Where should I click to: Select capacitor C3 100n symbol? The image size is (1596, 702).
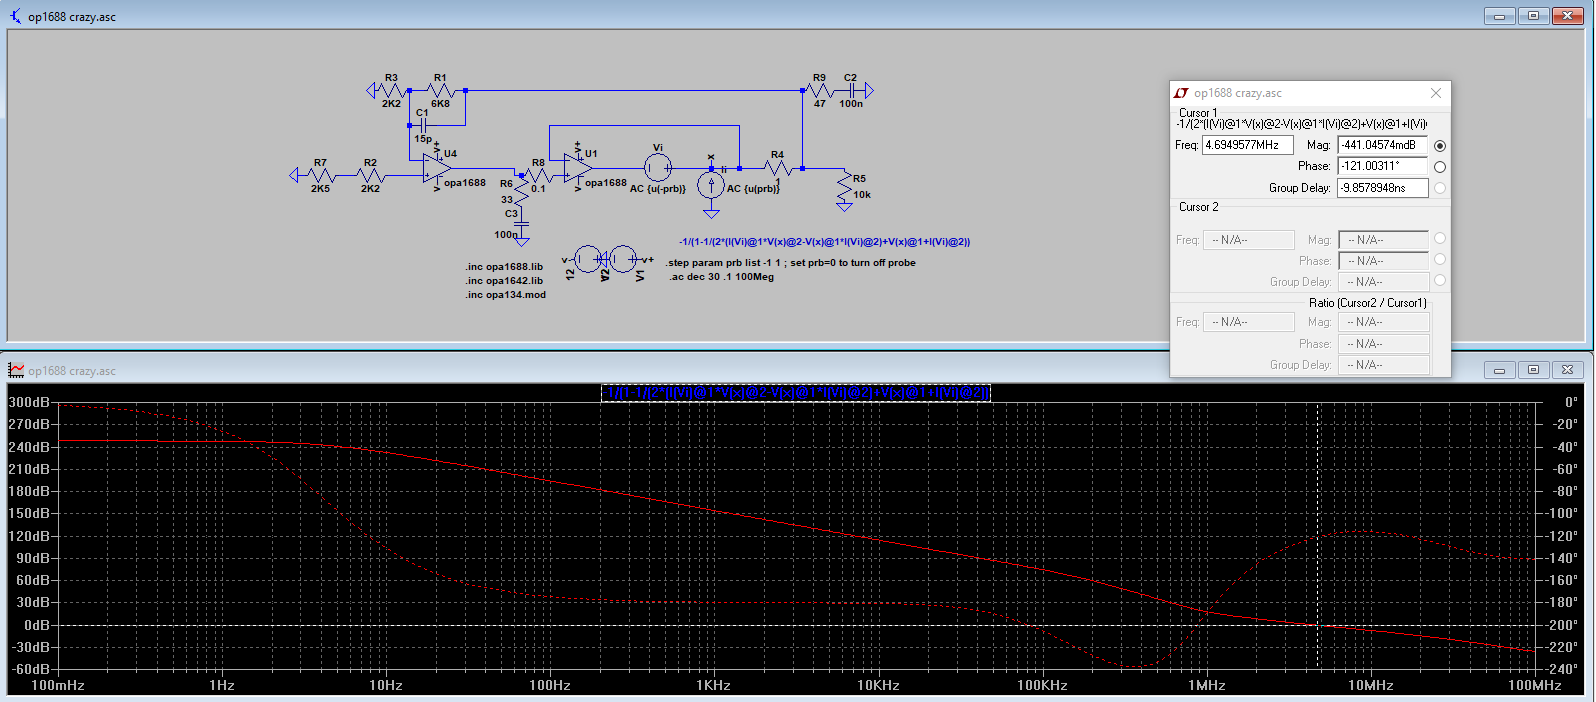pos(521,224)
